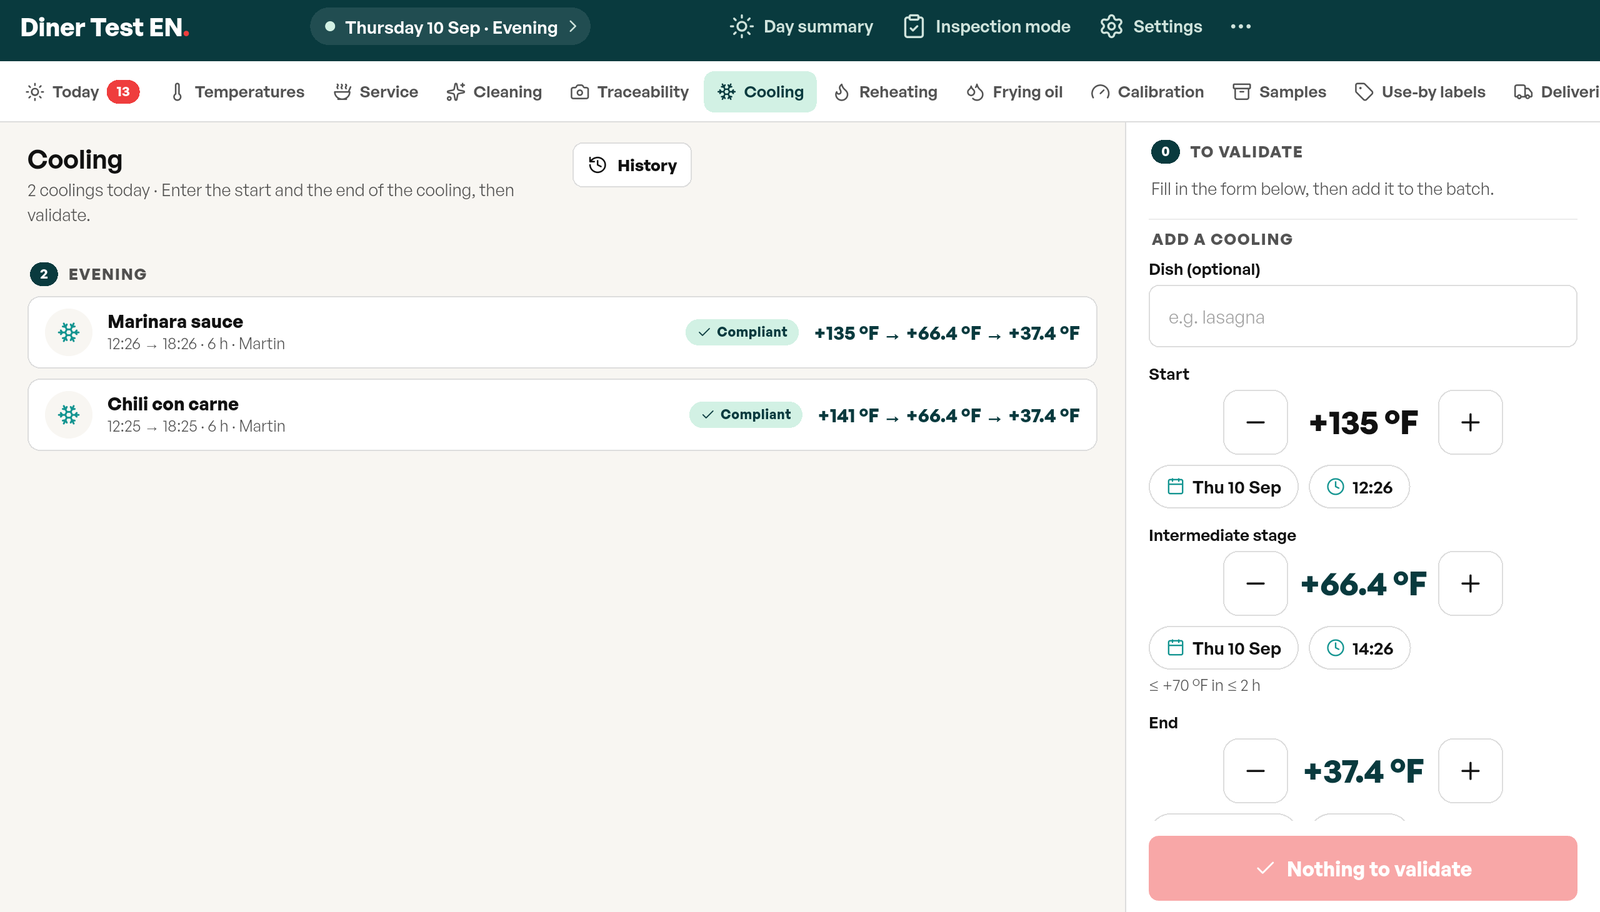Decrease the Start temperature
The height and width of the screenshot is (912, 1600).
[x=1255, y=422]
